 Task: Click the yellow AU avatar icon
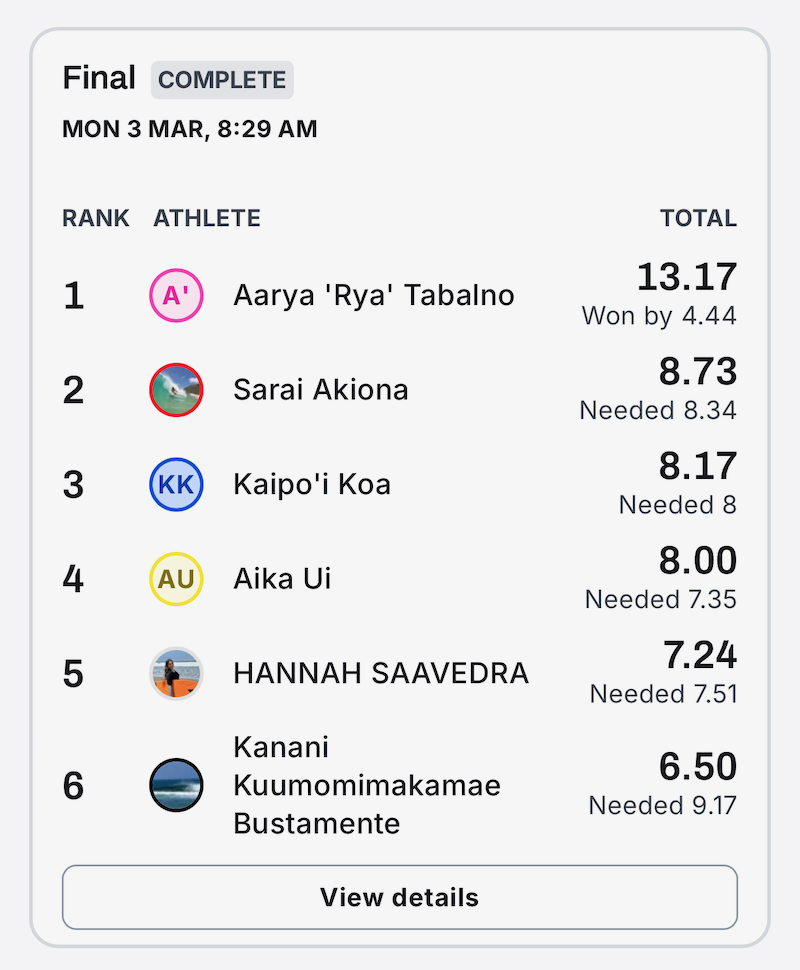[176, 579]
